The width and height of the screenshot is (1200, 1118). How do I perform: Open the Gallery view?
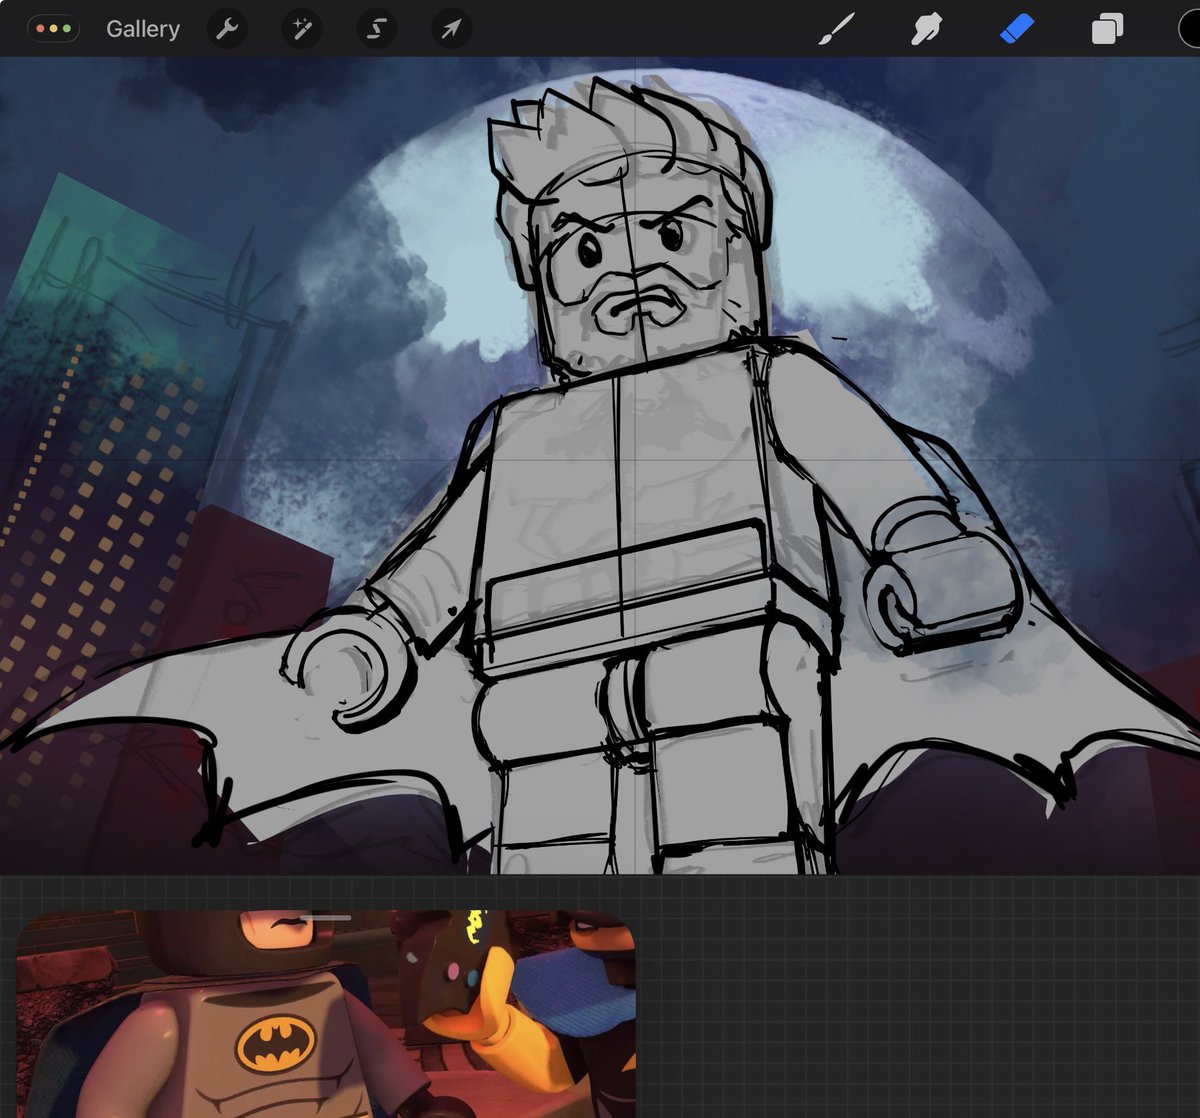pyautogui.click(x=143, y=29)
